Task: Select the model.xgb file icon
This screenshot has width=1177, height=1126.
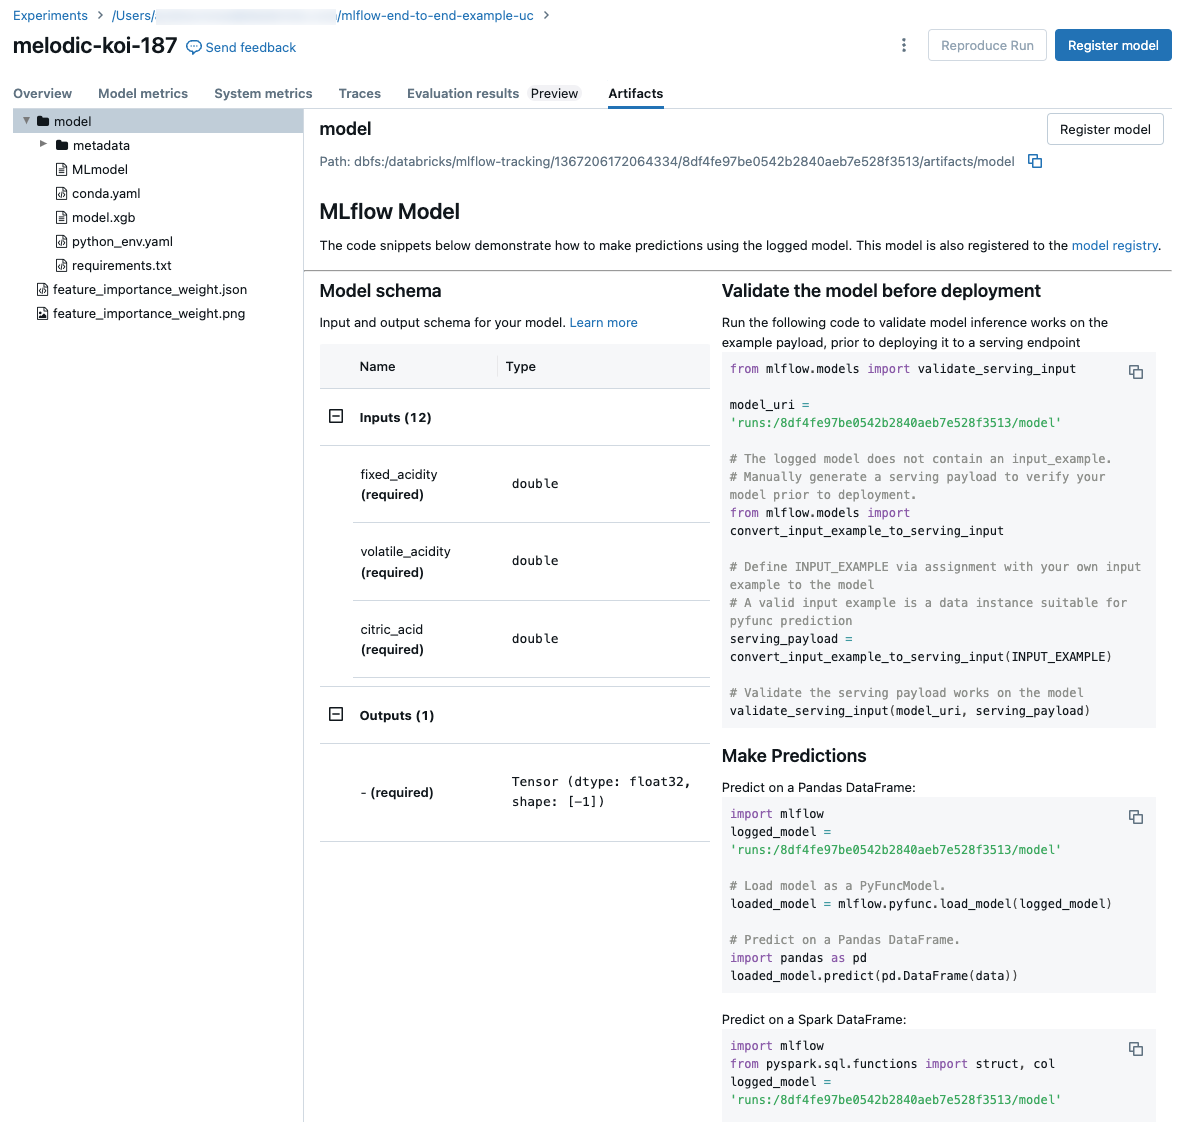Action: (x=62, y=217)
